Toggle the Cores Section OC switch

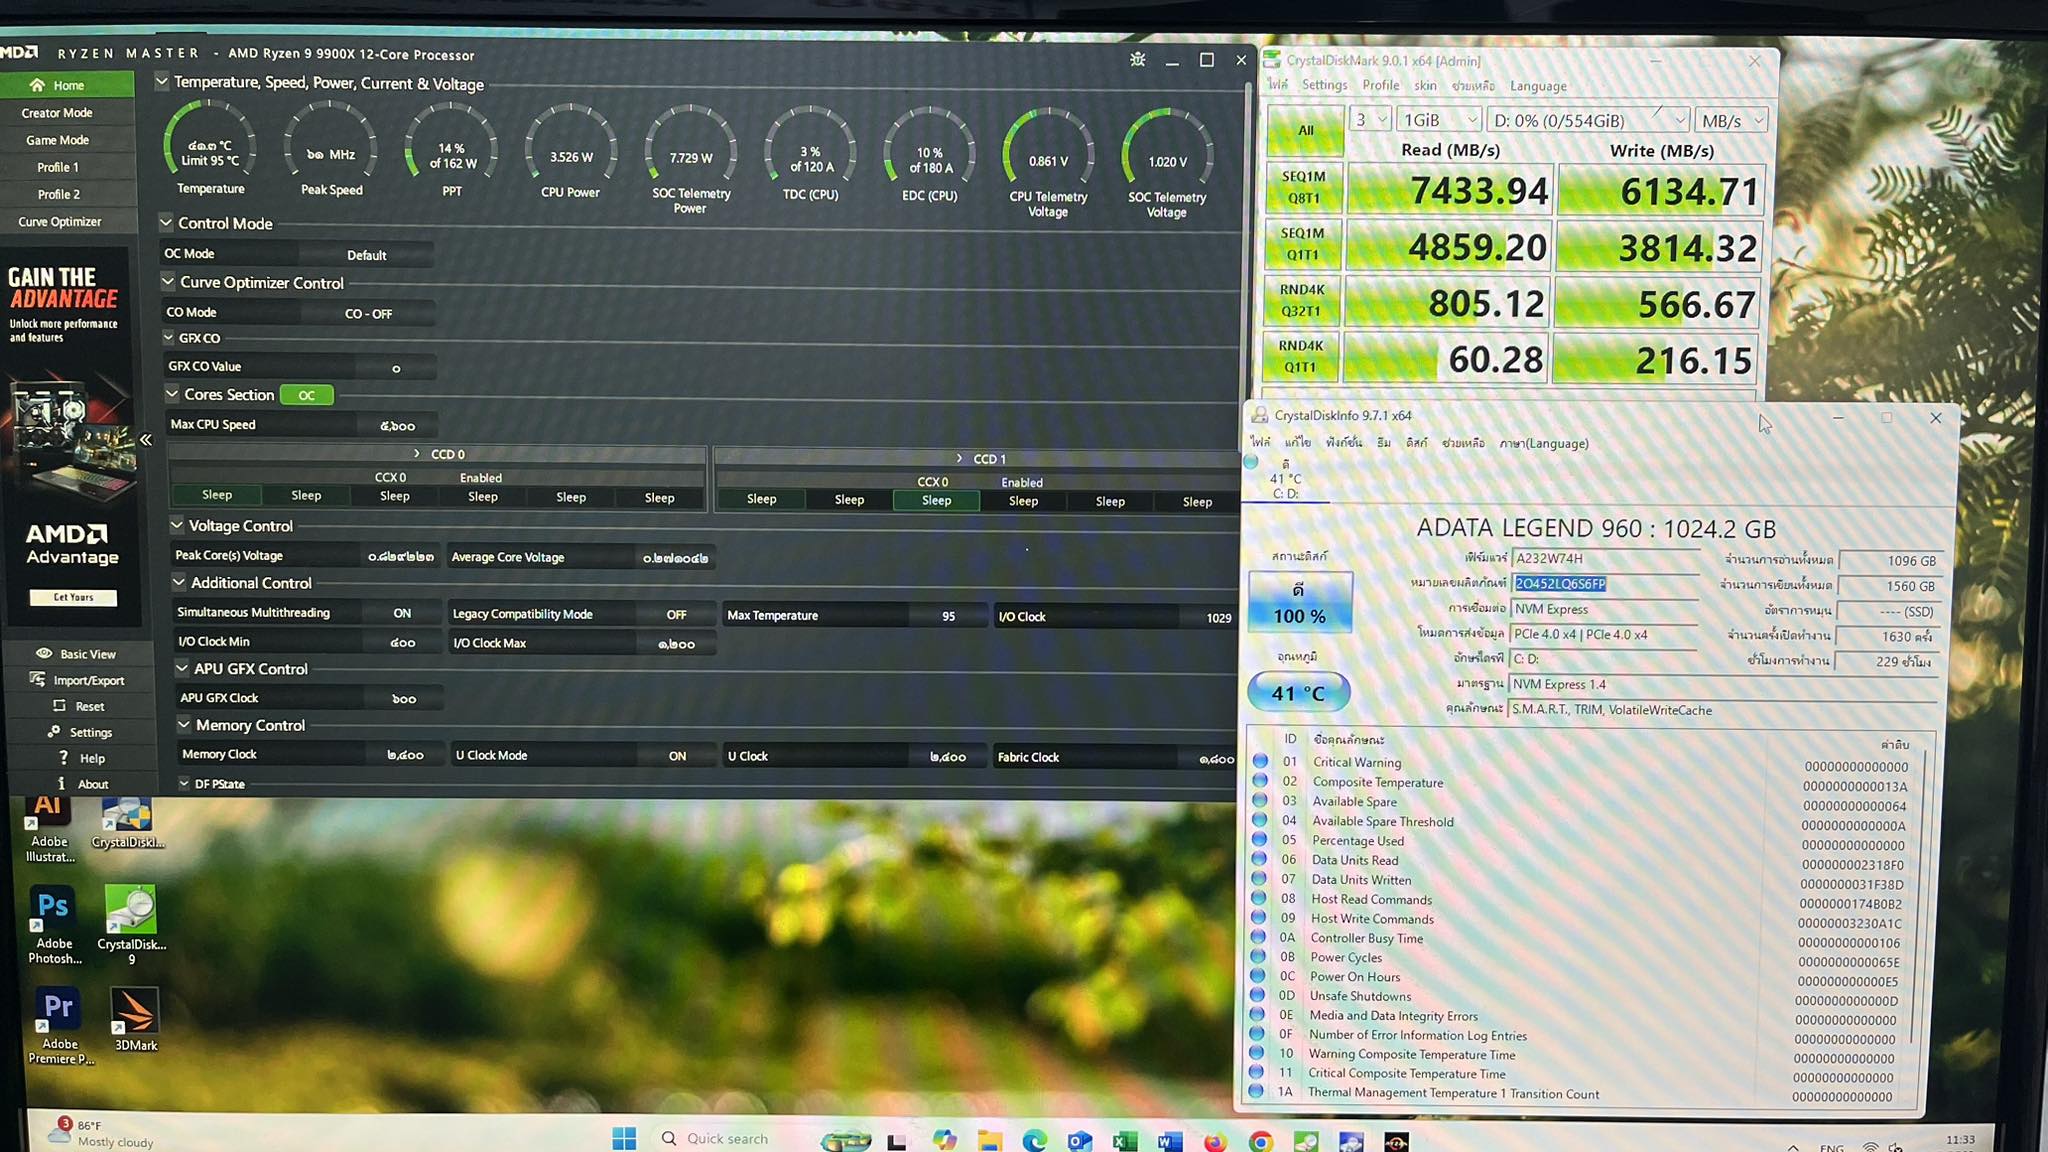306,395
